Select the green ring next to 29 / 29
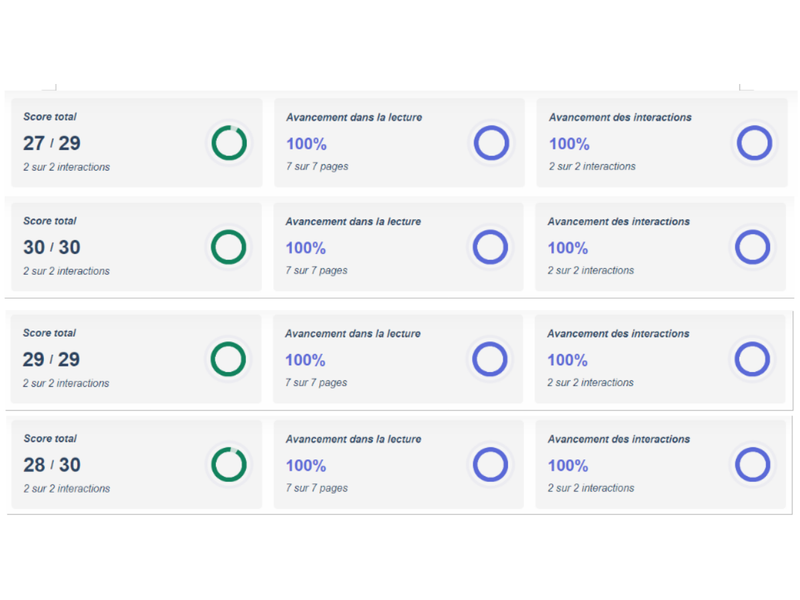The height and width of the screenshot is (600, 800). [x=228, y=359]
